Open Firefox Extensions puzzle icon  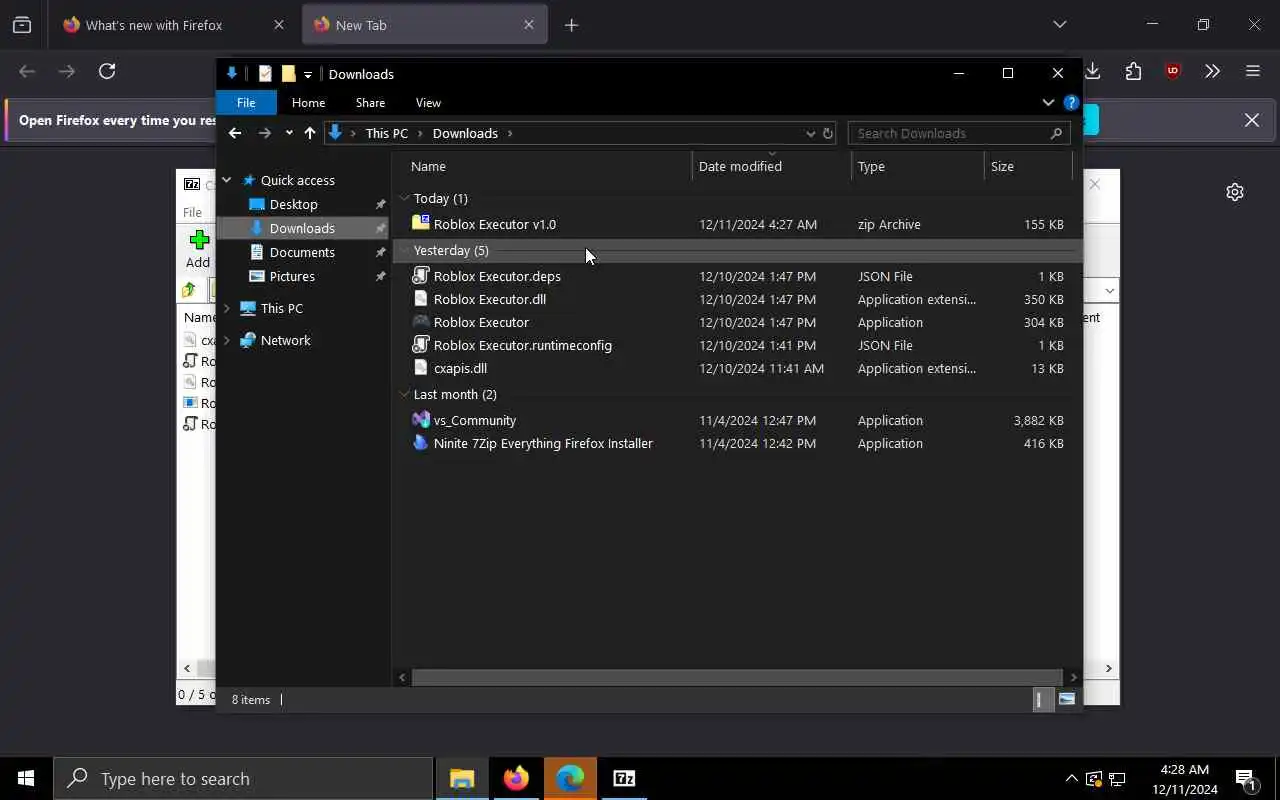tap(1133, 71)
